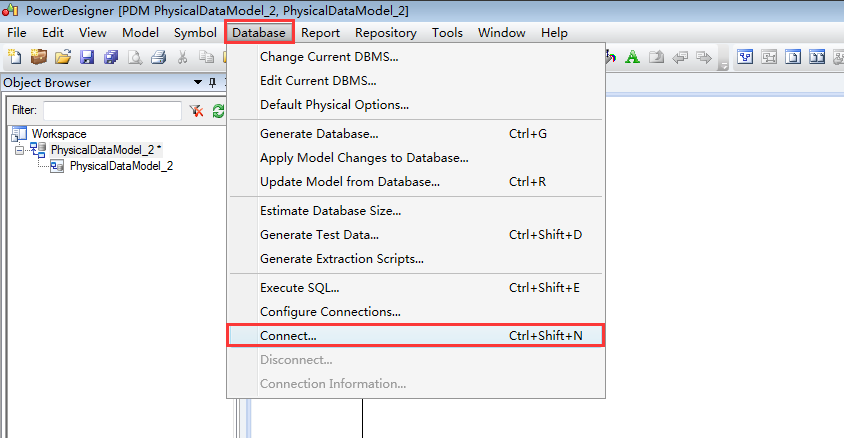Click the Save All multi-disk icon
844x438 pixels.
pos(111,57)
